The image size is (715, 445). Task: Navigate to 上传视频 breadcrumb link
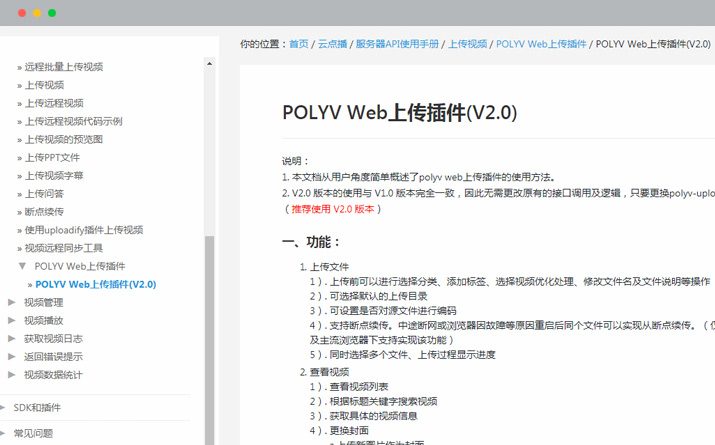coord(467,44)
